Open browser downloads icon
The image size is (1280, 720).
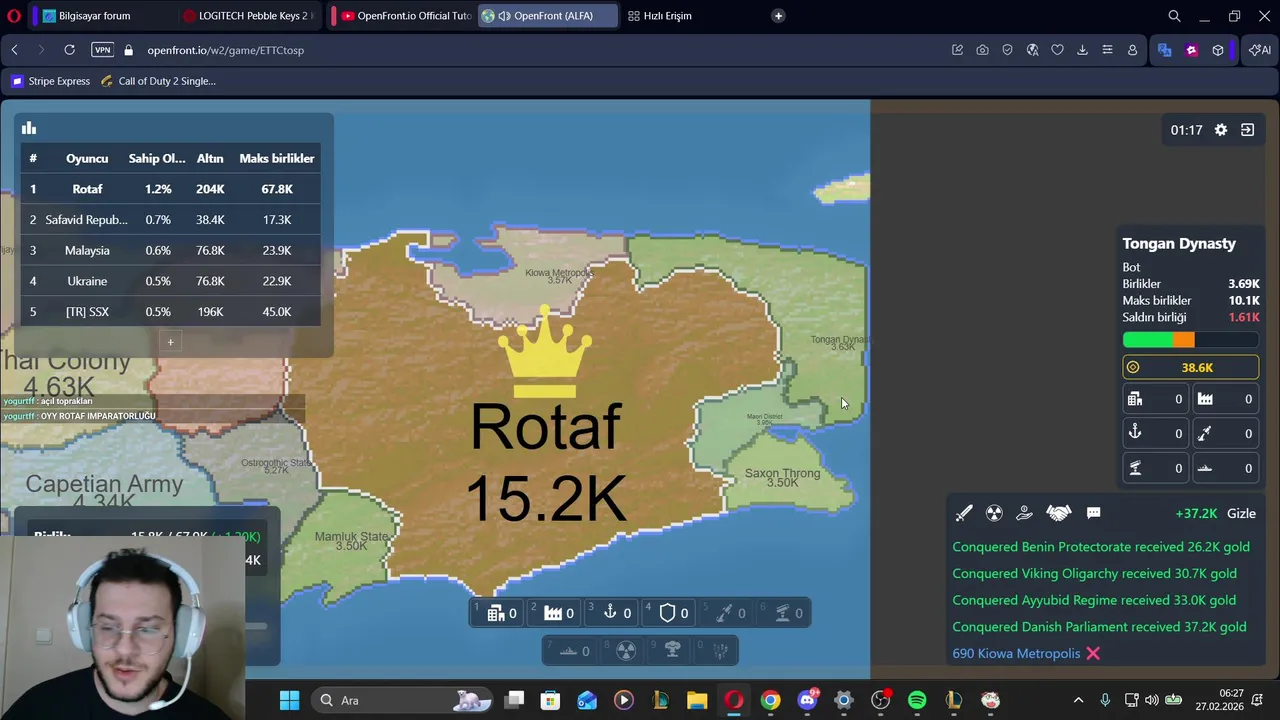(1082, 50)
